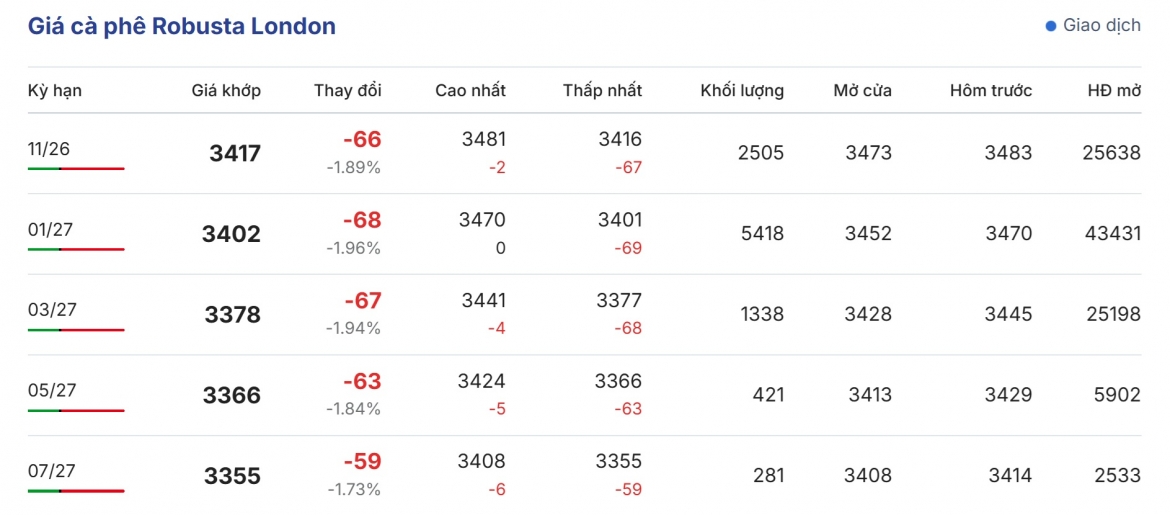Click the range bar under 07/27
This screenshot has height=515, width=1170.
click(76, 491)
